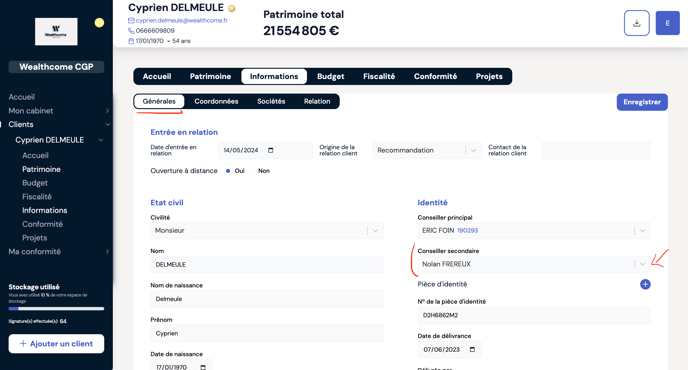The image size is (688, 370).
Task: Switch to the Budget top tab
Action: pyautogui.click(x=330, y=76)
